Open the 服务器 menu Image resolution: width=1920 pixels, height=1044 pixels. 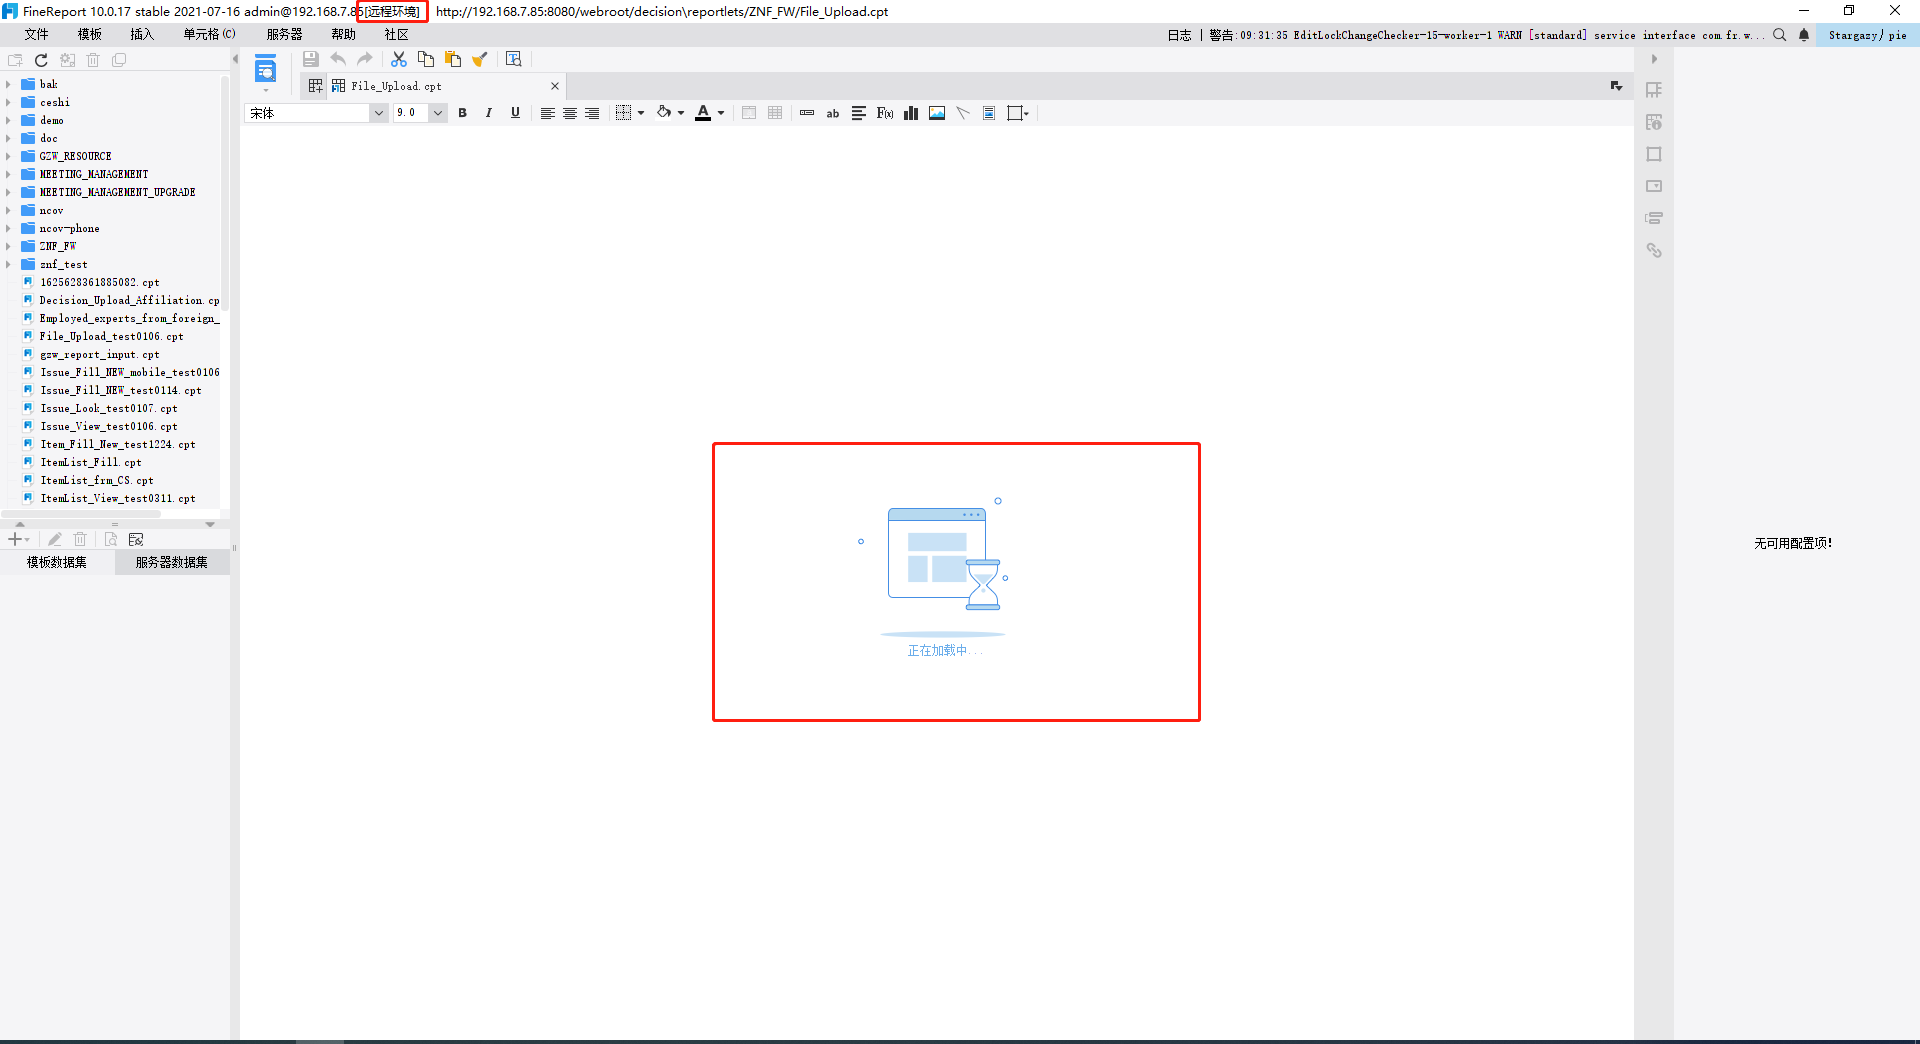pos(284,35)
